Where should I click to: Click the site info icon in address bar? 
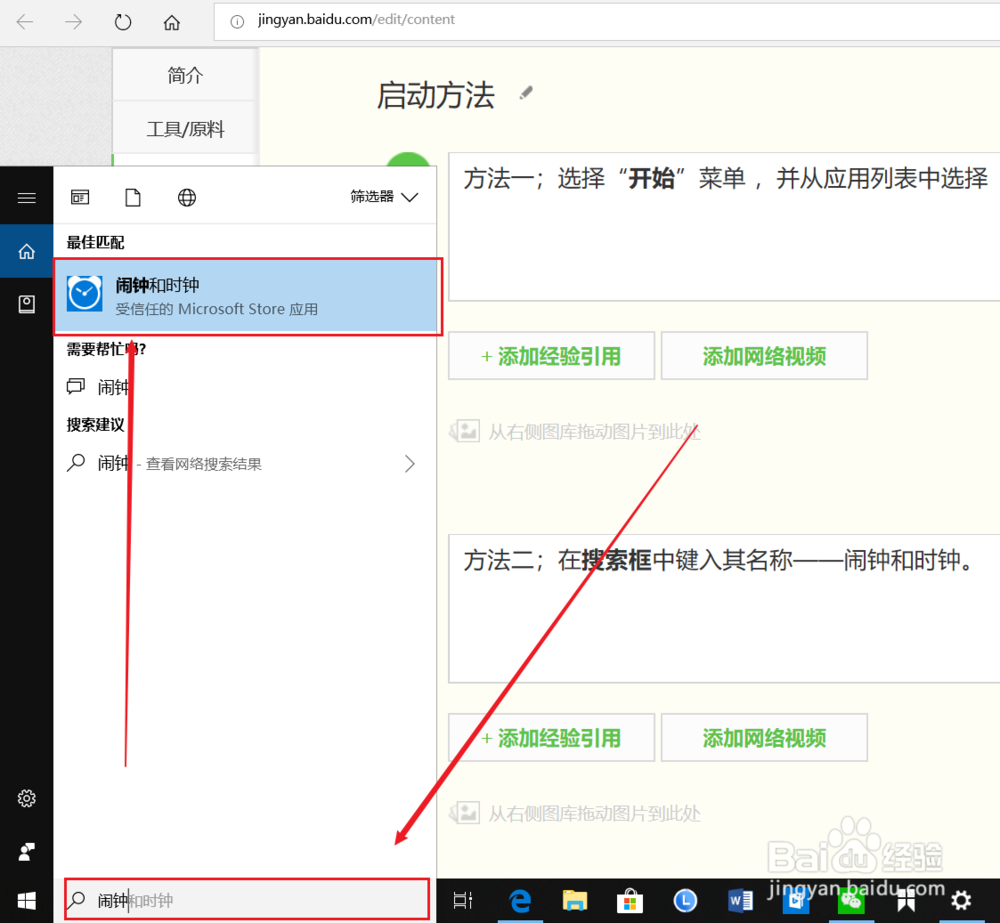(x=237, y=22)
